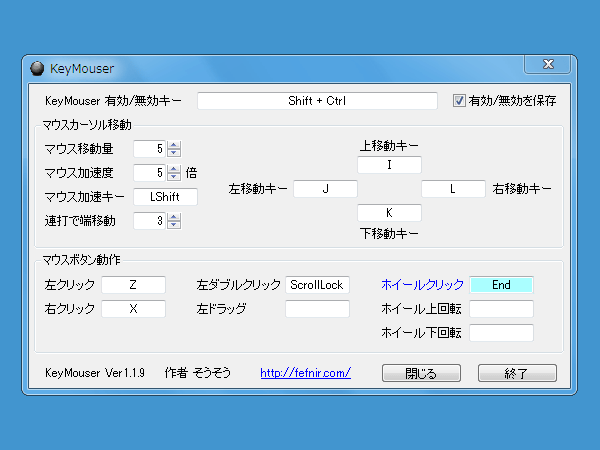The width and height of the screenshot is (600, 450).
Task: Click the マウス加速キー label
Action: (x=85, y=197)
